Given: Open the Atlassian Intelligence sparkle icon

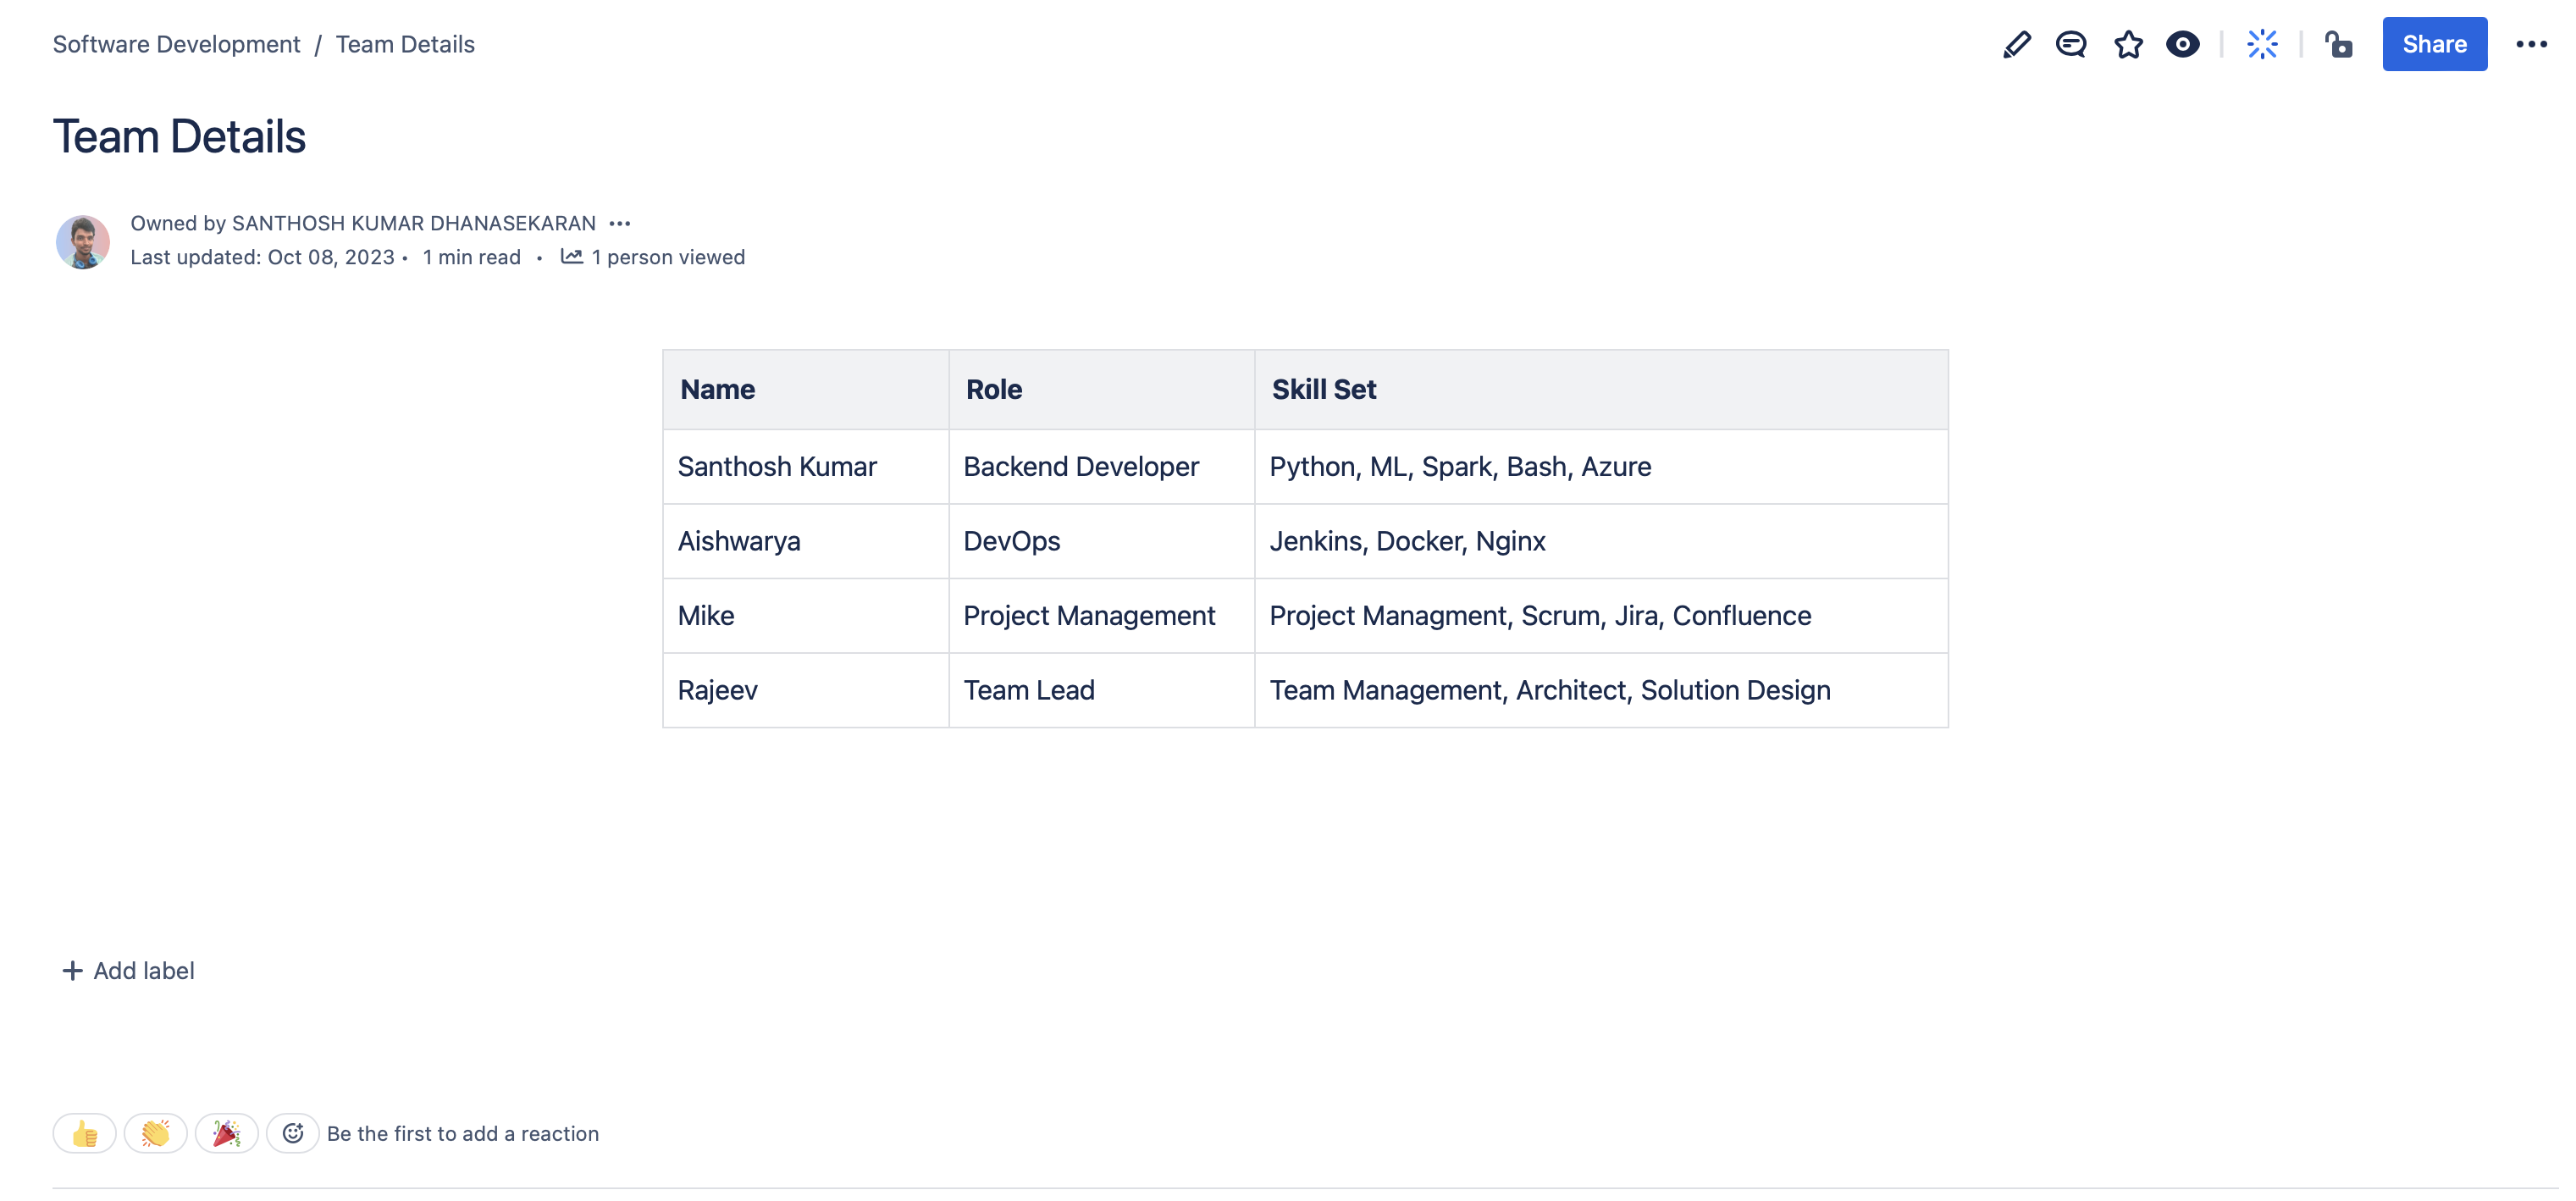Looking at the screenshot, I should click(2261, 44).
